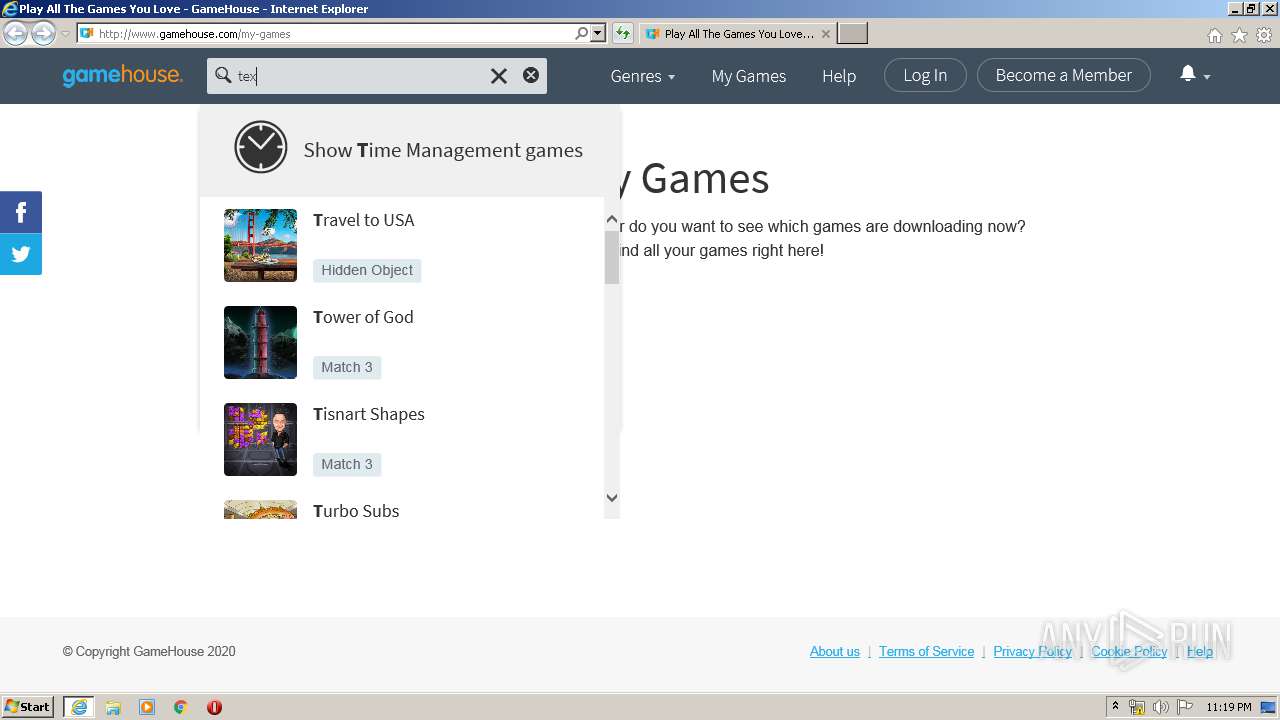
Task: Clear search text with the X icon
Action: 498,76
